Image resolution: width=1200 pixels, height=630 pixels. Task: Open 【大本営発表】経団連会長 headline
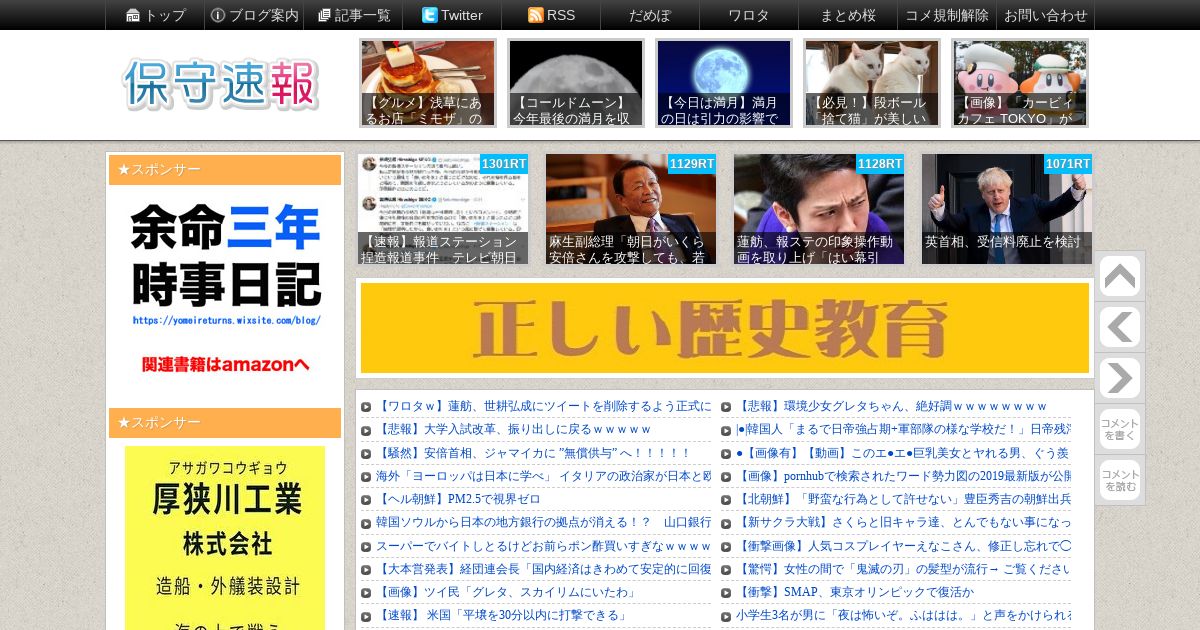[x=543, y=569]
